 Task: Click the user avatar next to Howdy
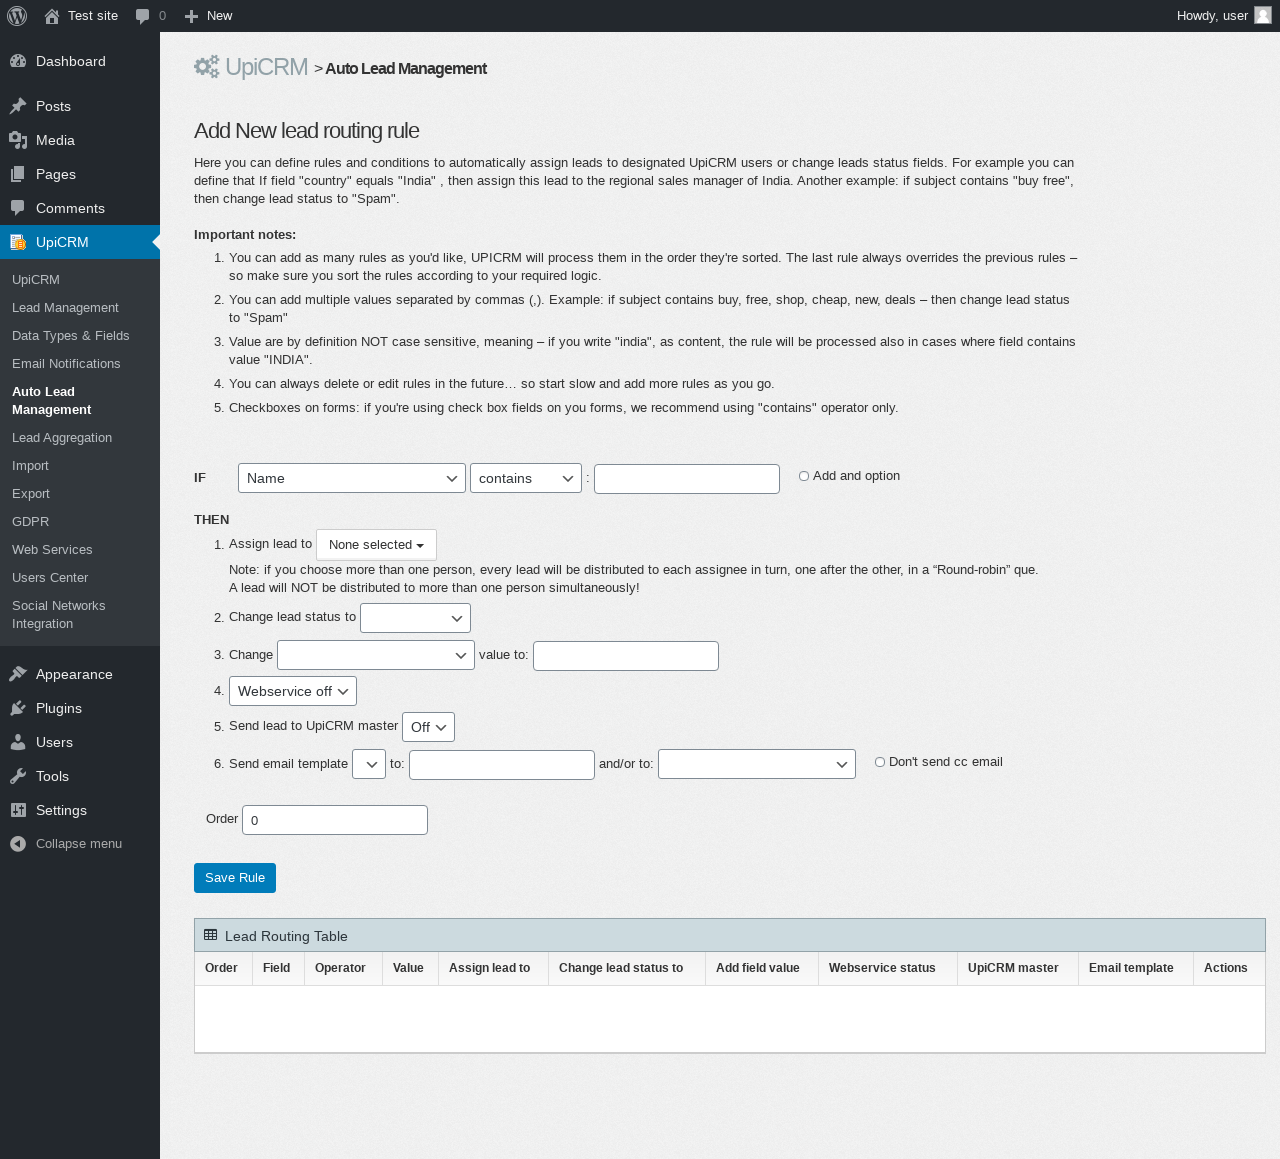(1263, 15)
